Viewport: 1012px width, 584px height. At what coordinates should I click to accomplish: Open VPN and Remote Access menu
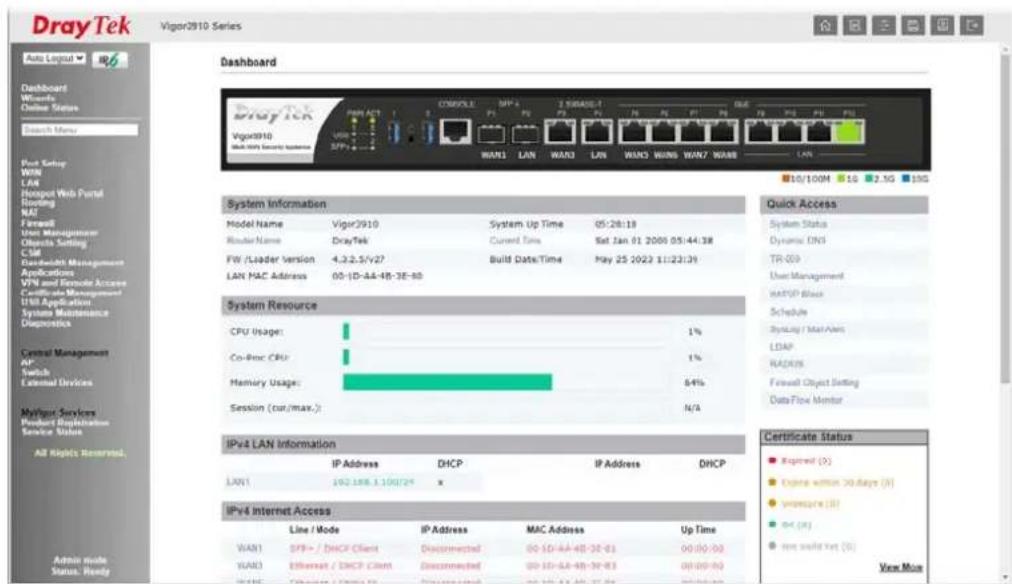tap(74, 283)
